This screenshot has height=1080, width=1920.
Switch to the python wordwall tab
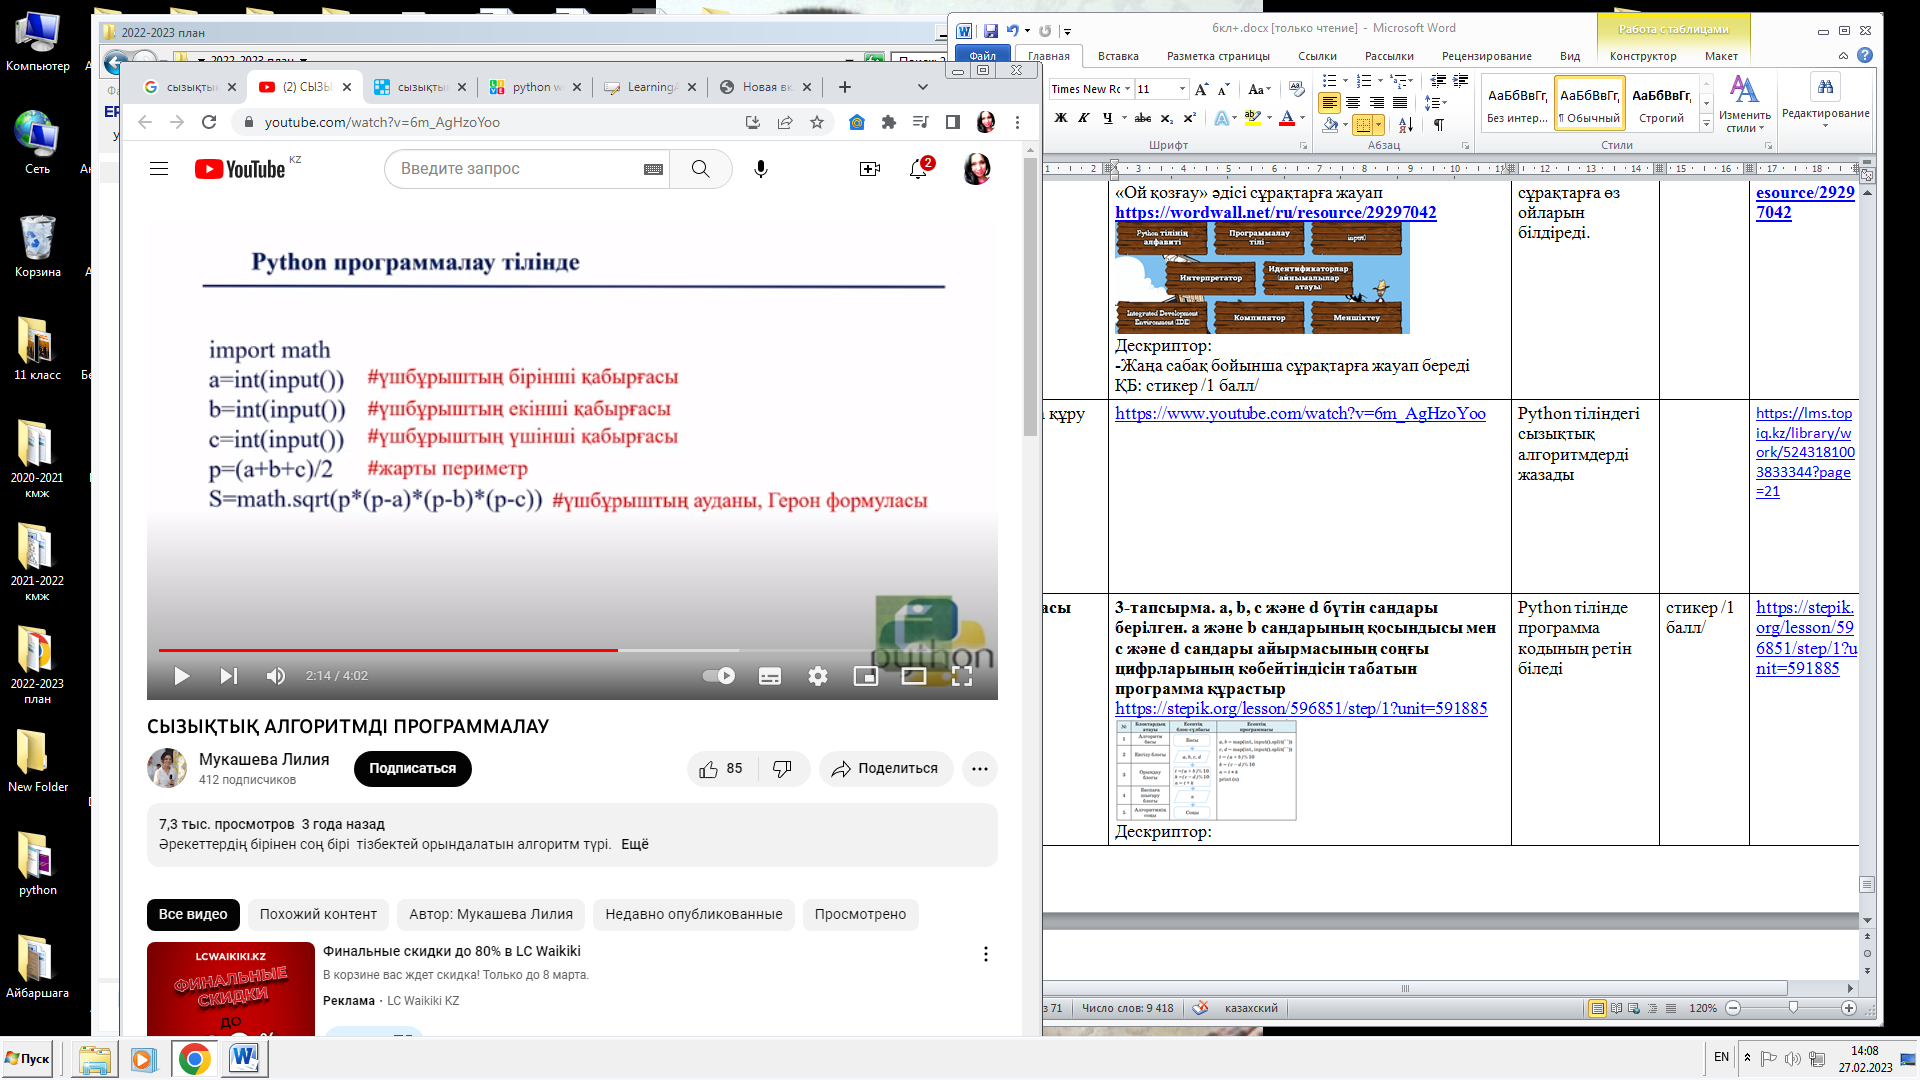coord(535,87)
